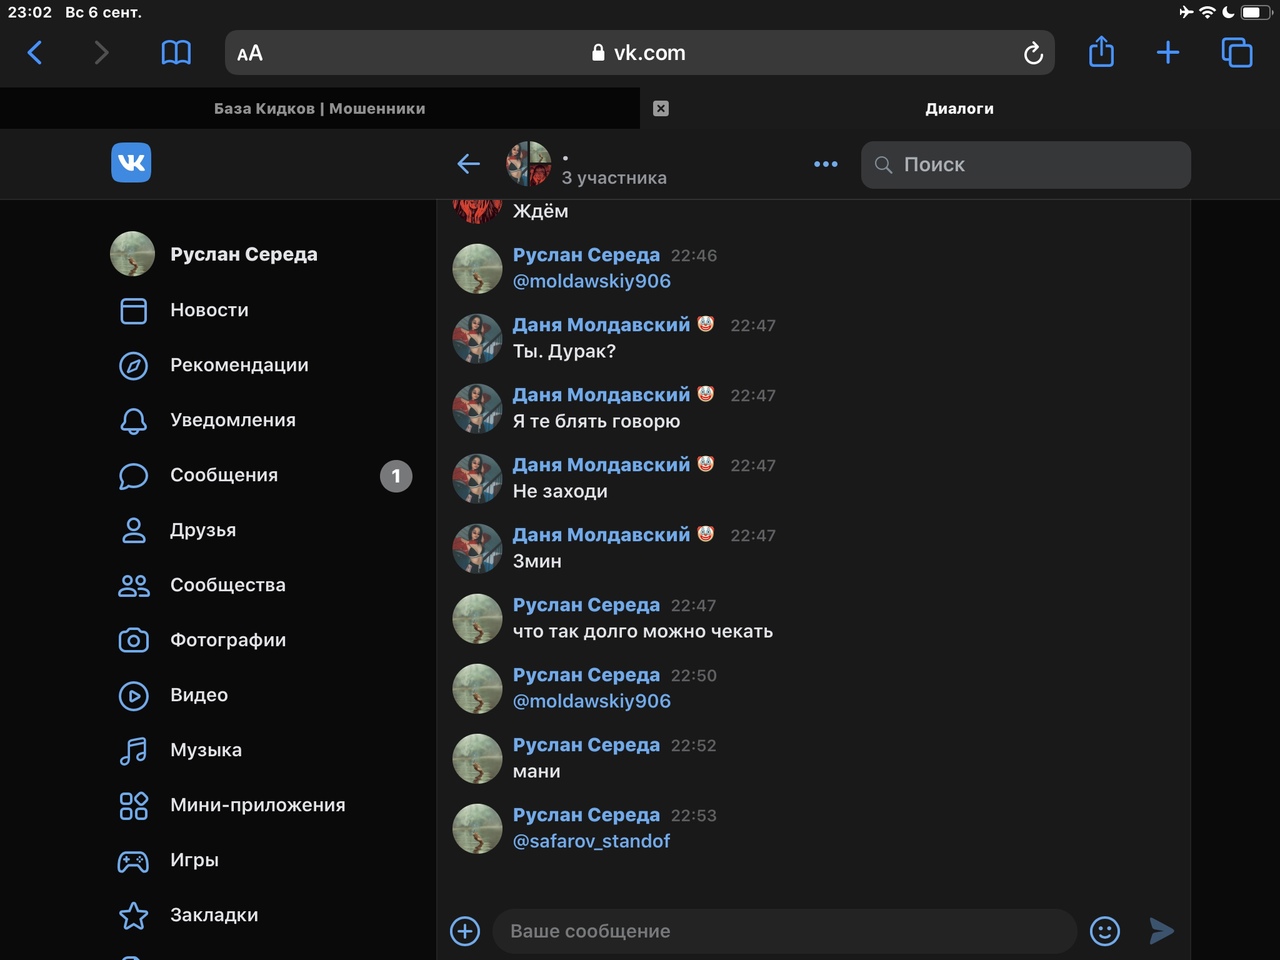Click the attach file plus icon
The image size is (1280, 960).
pyautogui.click(x=465, y=931)
